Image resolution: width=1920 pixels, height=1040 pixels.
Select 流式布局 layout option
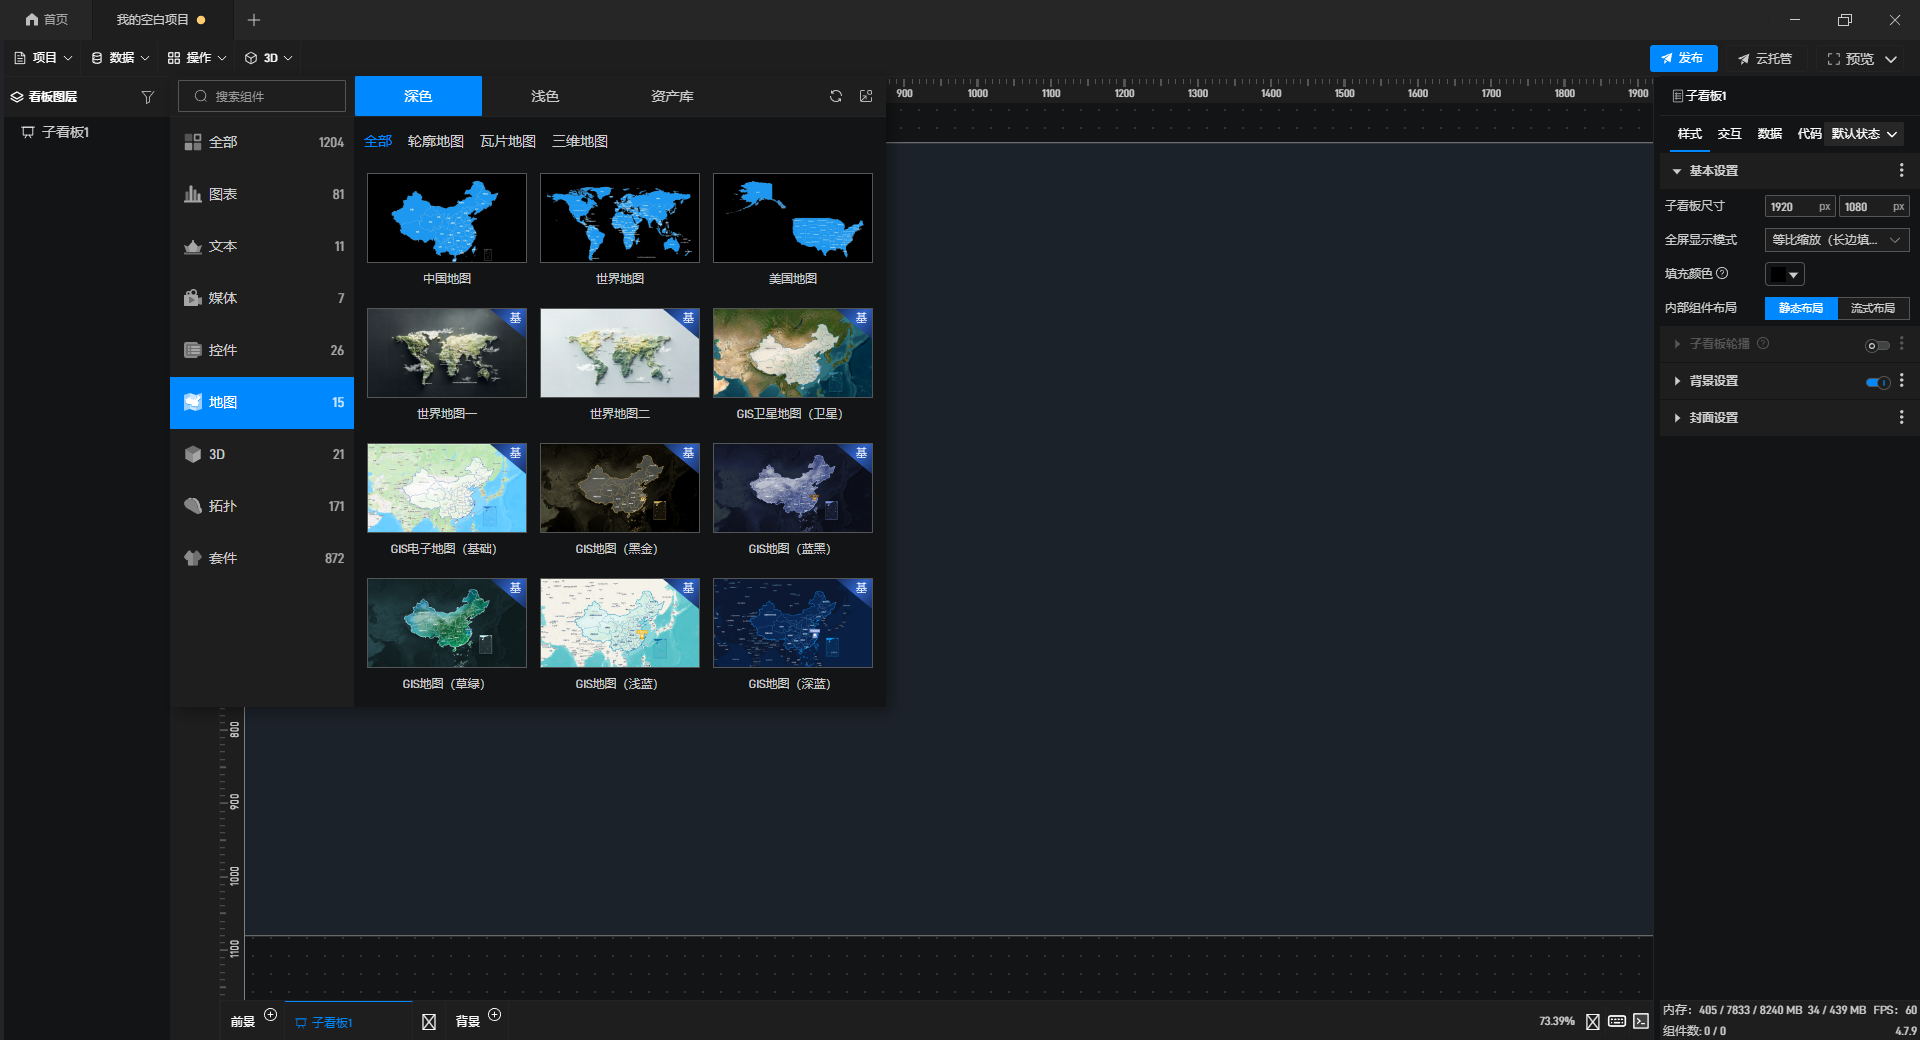(x=1873, y=308)
